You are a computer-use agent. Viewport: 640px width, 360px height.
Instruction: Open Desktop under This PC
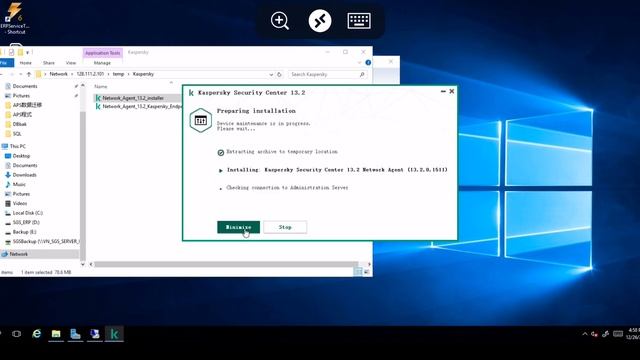[21, 156]
